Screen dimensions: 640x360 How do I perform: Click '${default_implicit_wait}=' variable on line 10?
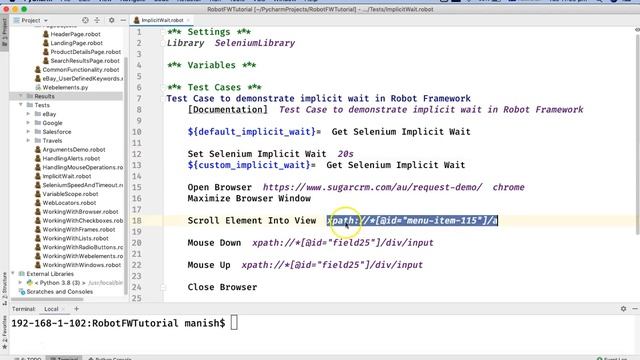(254, 132)
